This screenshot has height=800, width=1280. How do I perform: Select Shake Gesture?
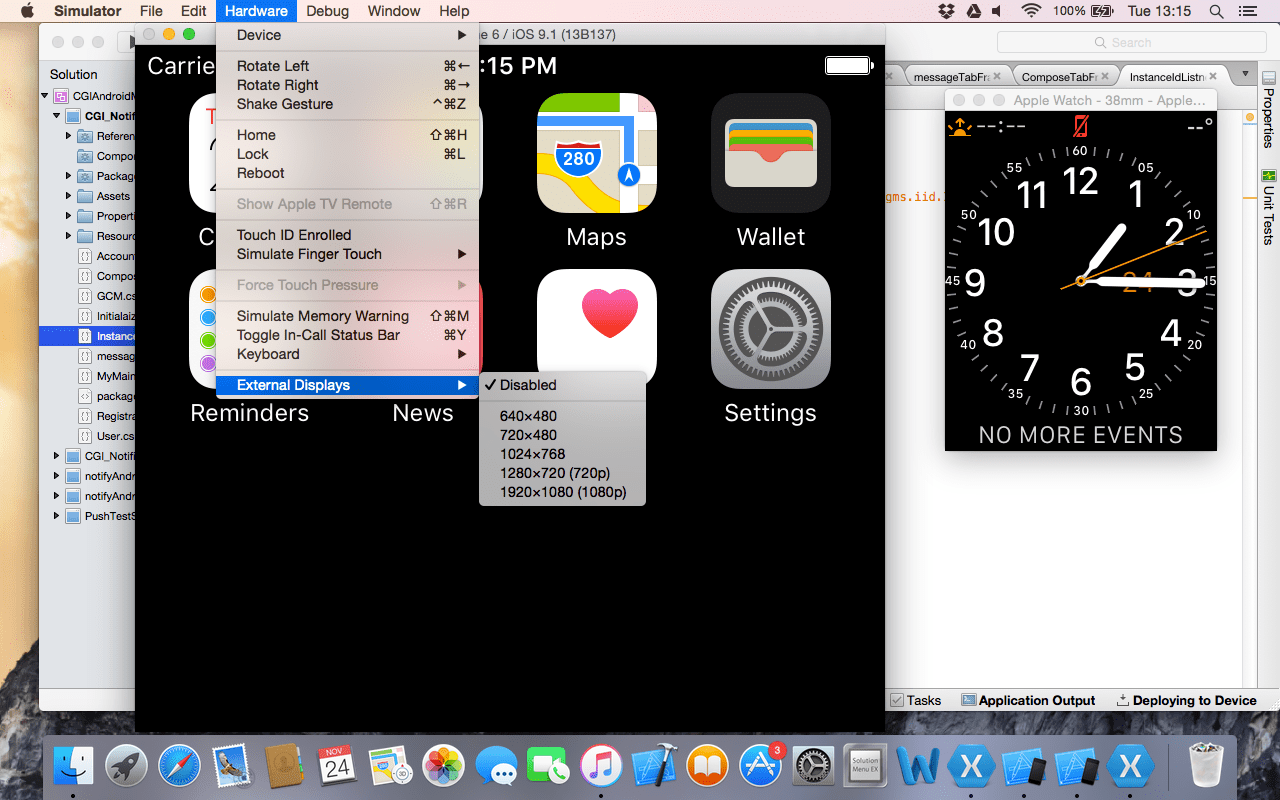pyautogui.click(x=347, y=104)
